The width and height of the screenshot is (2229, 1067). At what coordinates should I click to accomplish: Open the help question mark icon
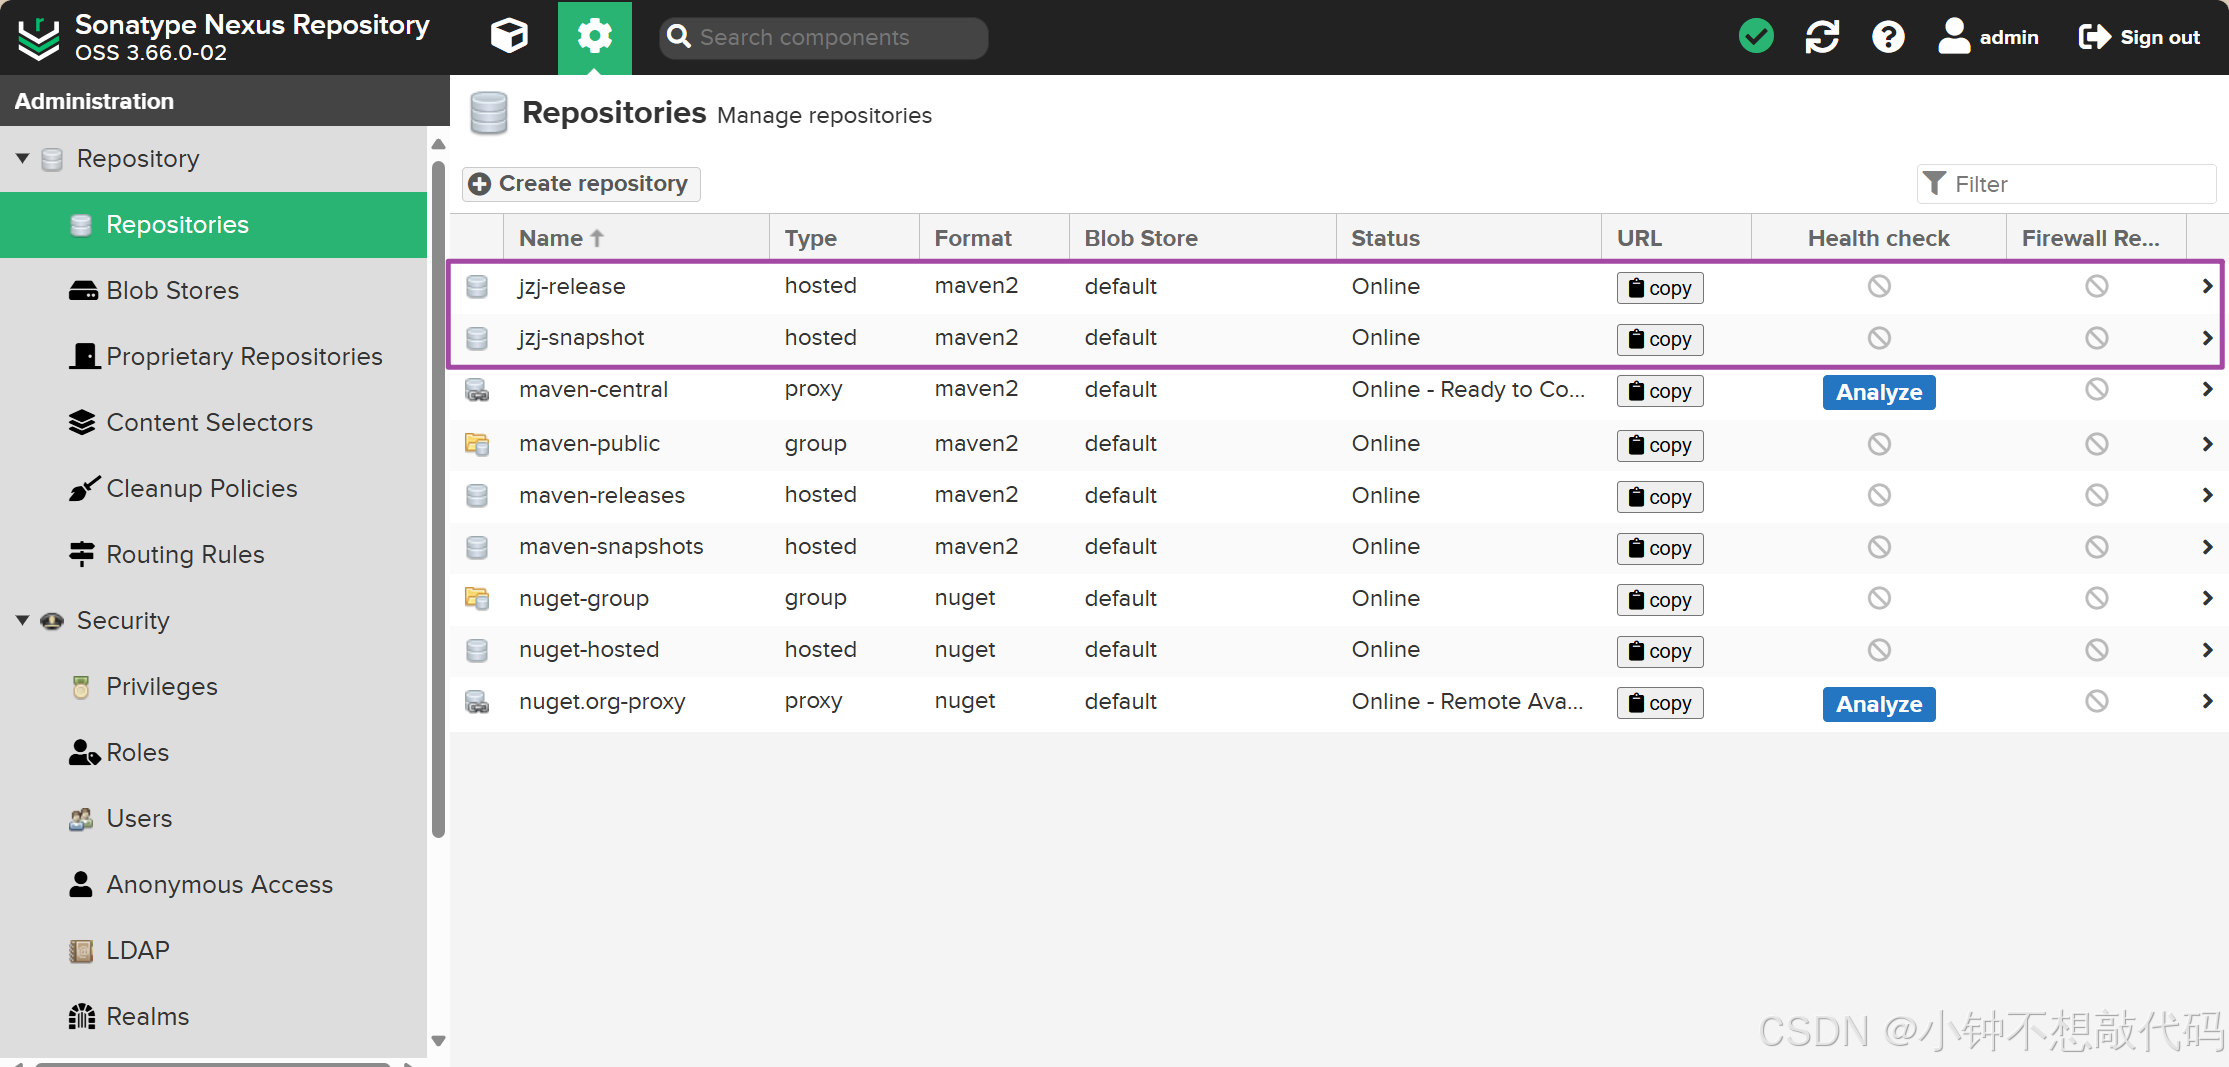pos(1888,37)
